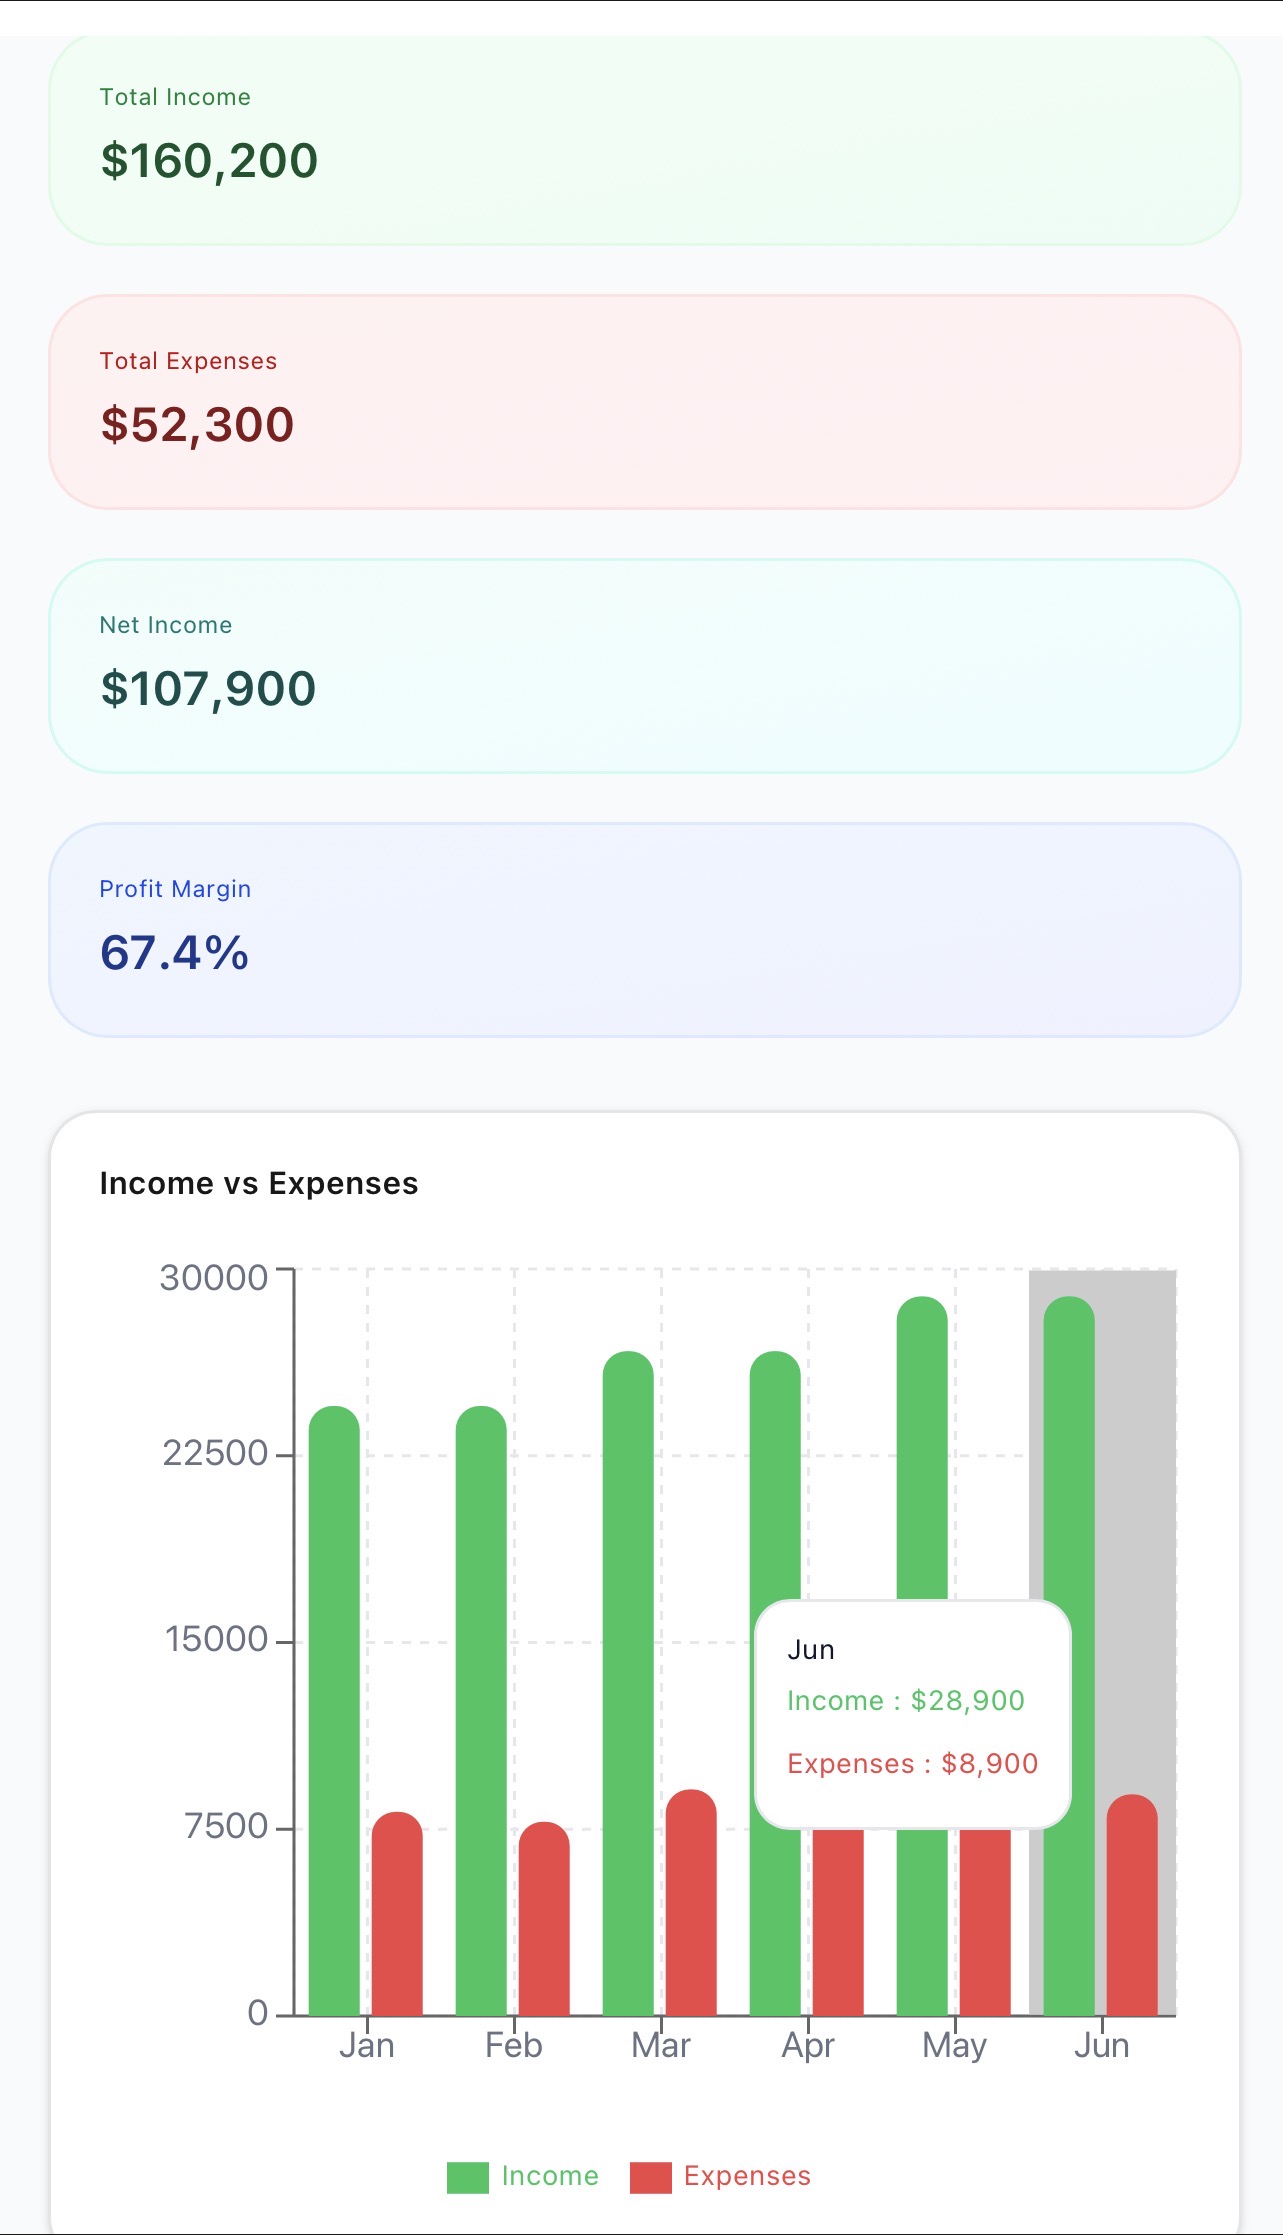1283x2235 pixels.
Task: Click the green Income legend swatch
Action: [x=466, y=2176]
